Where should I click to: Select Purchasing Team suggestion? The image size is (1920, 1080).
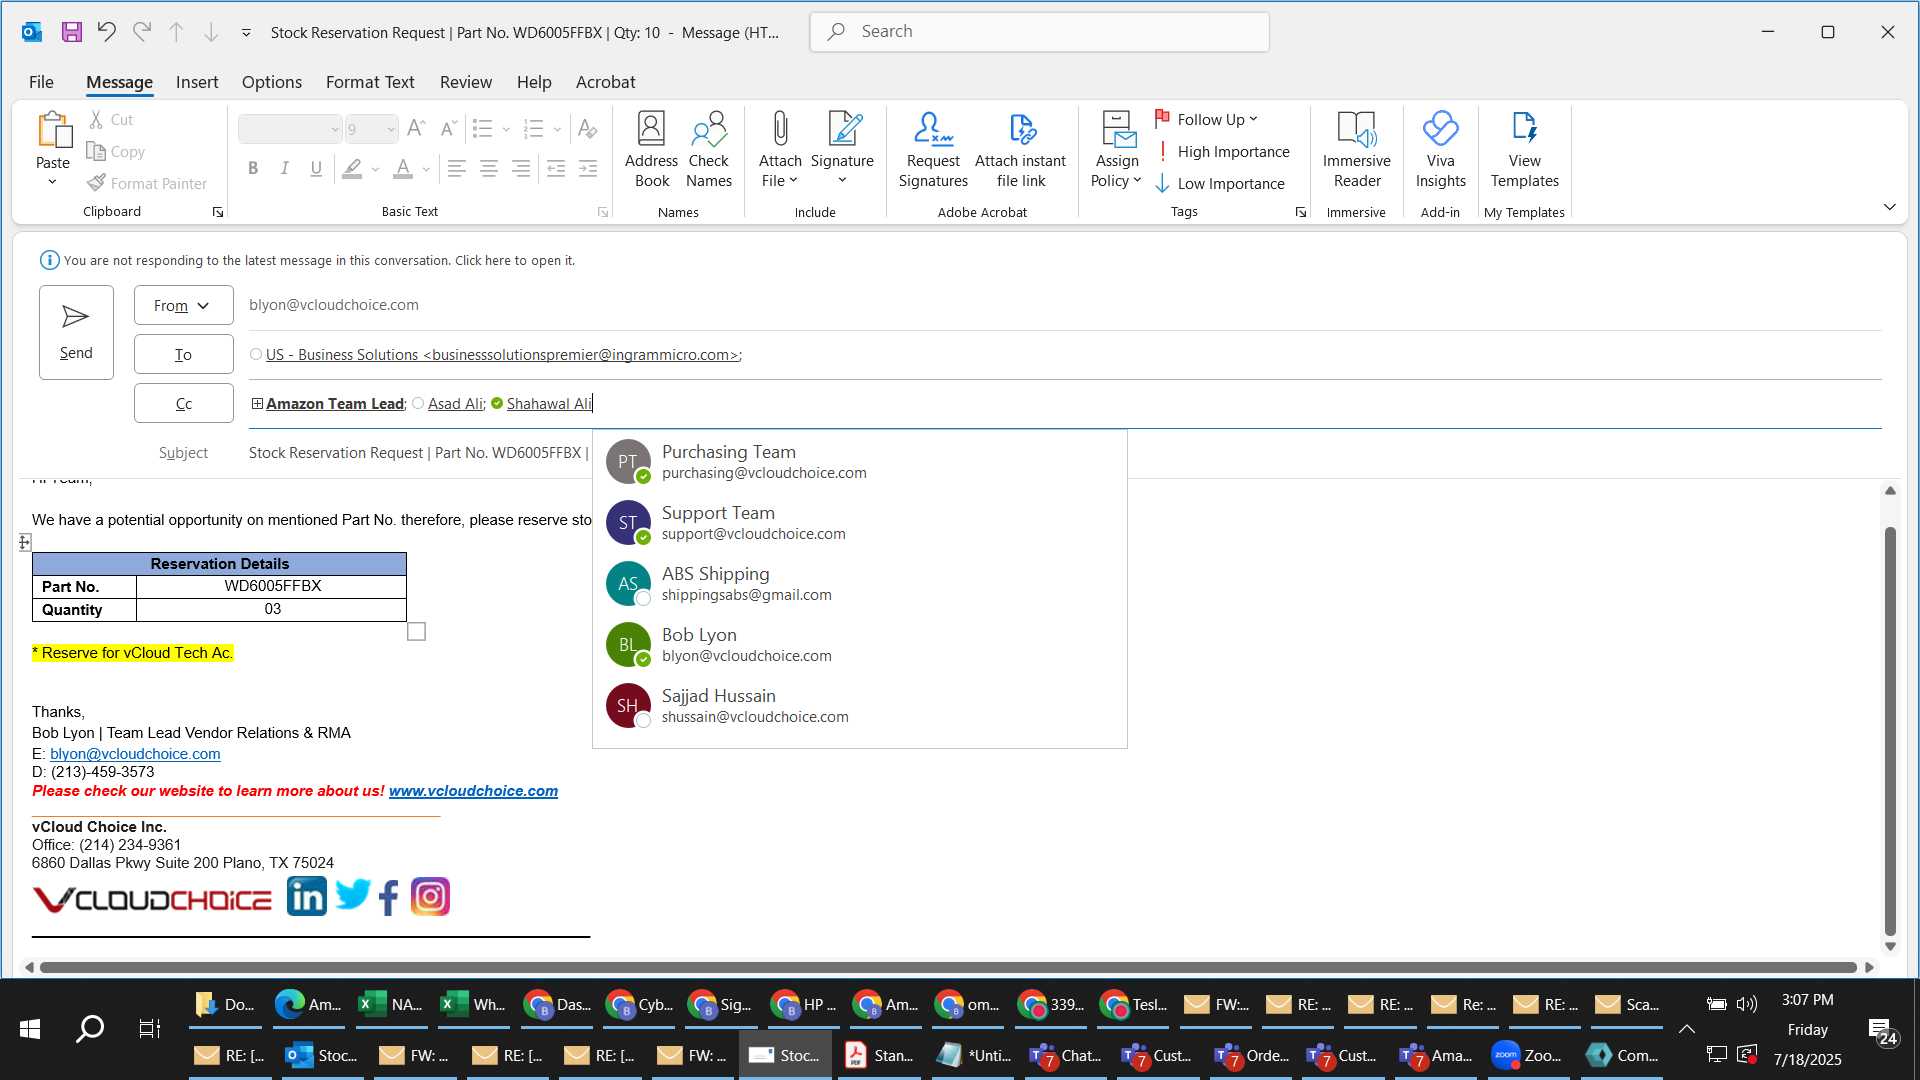pos(860,462)
